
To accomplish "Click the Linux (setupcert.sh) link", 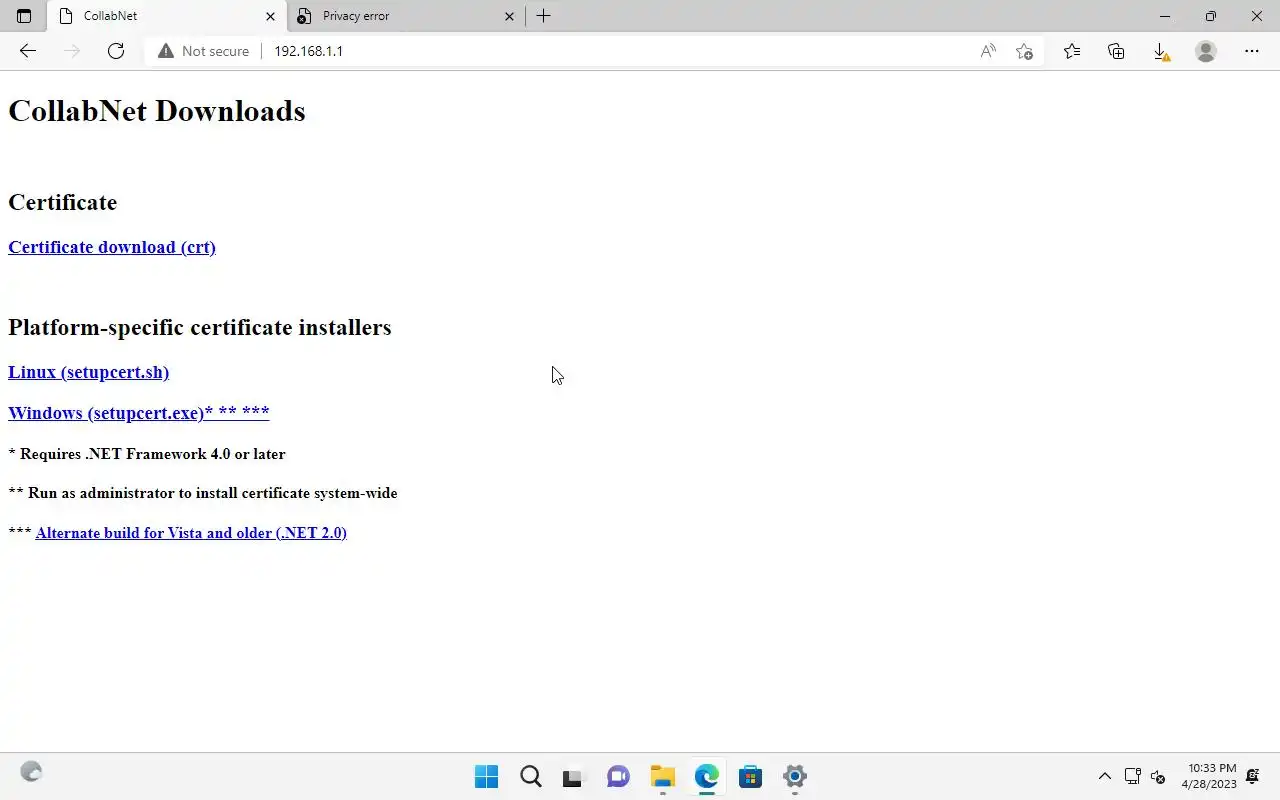I will 88,372.
